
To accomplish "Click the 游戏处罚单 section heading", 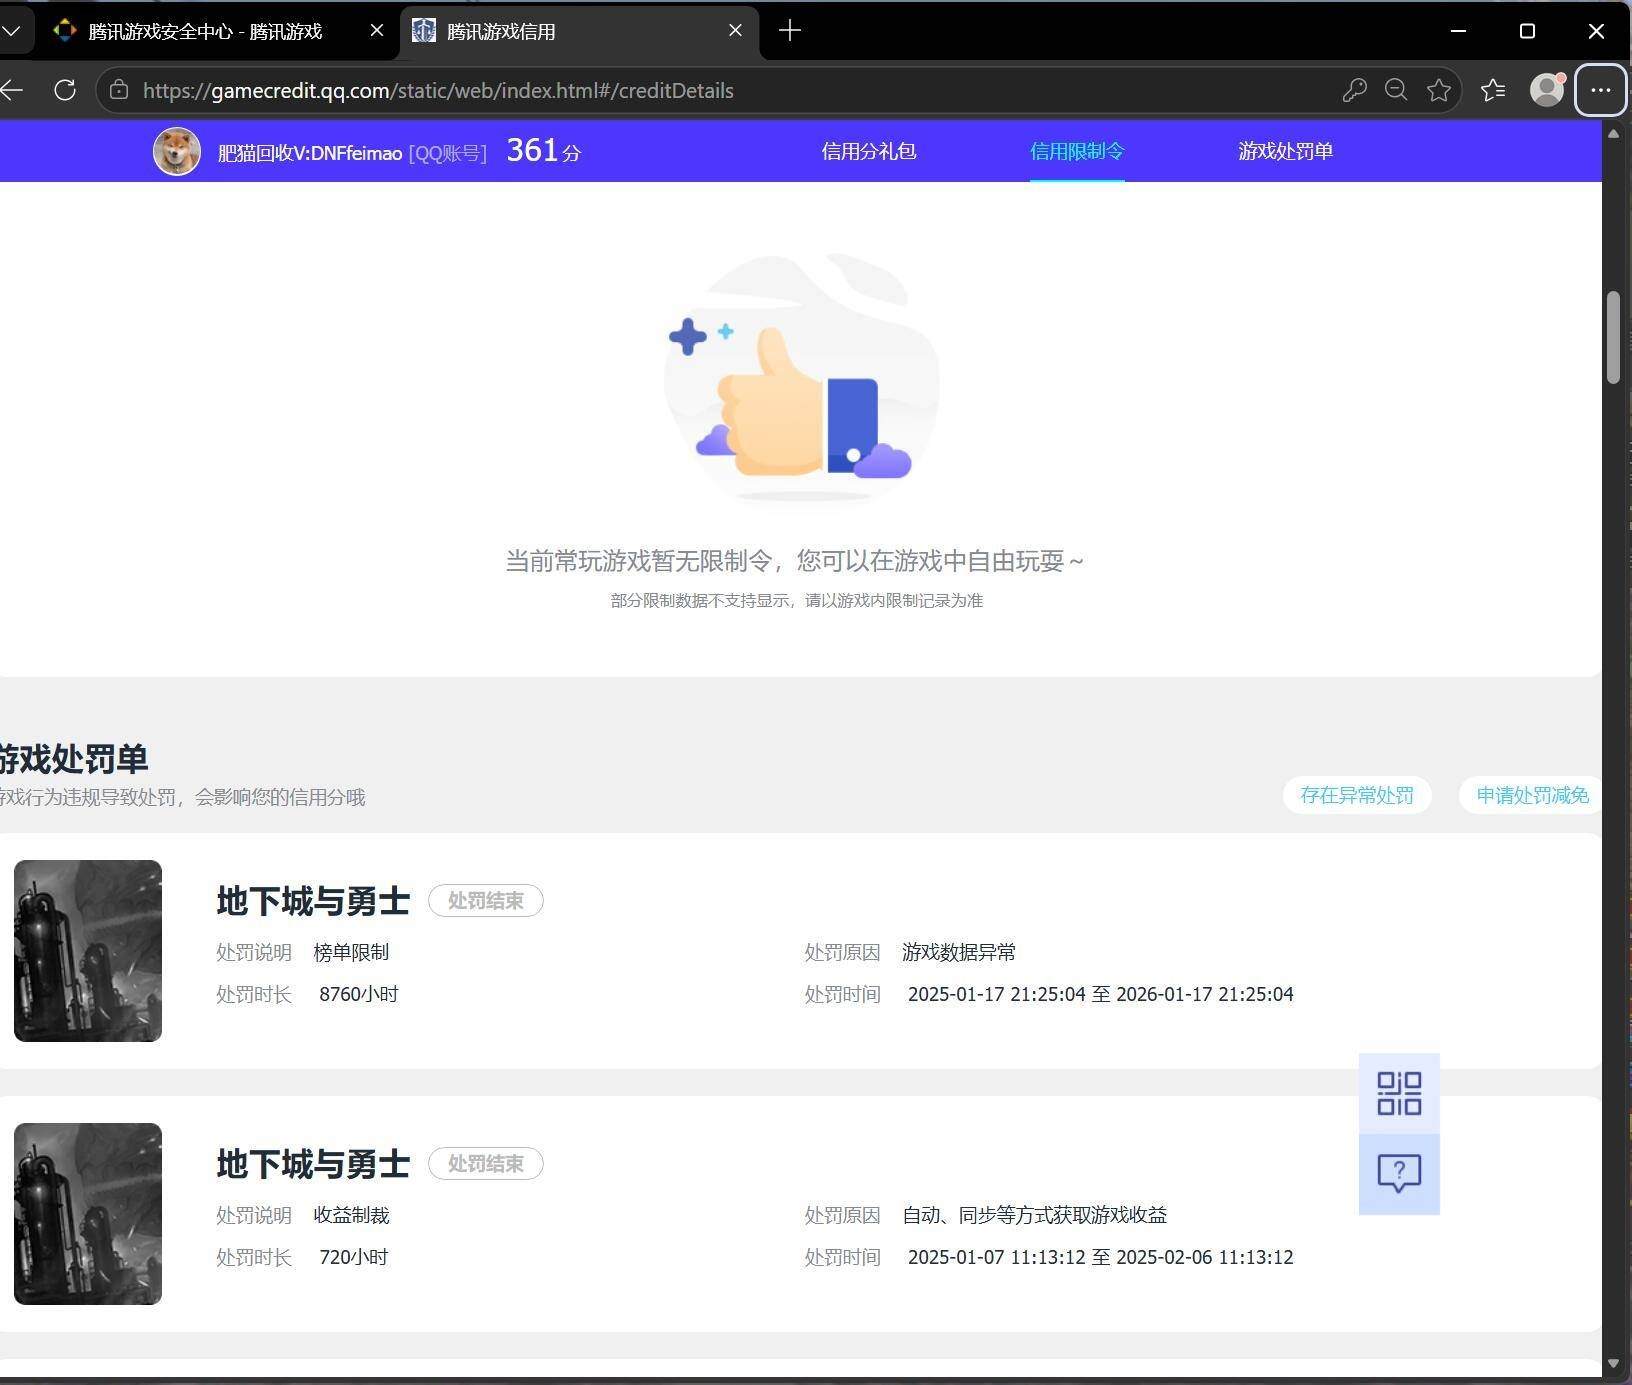I will [74, 758].
